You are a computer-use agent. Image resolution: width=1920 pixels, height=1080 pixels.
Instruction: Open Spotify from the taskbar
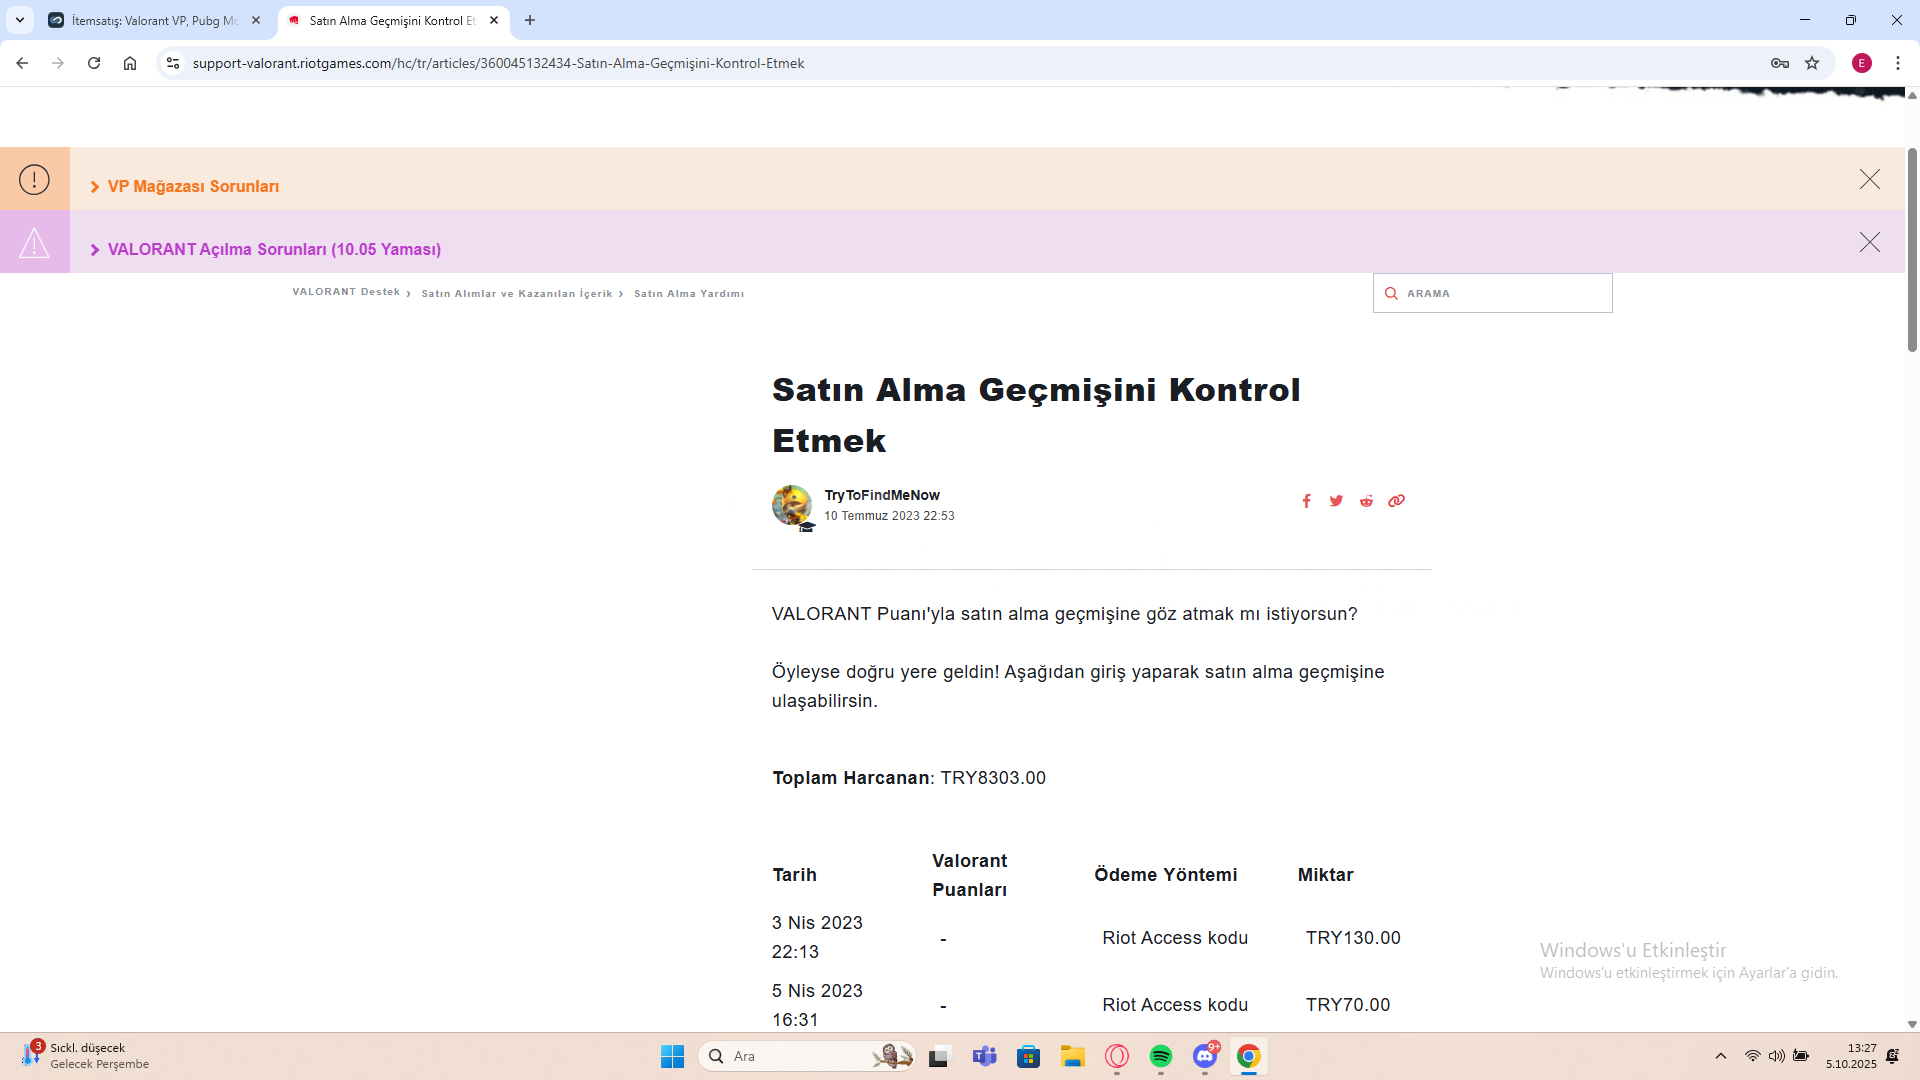(1160, 1056)
